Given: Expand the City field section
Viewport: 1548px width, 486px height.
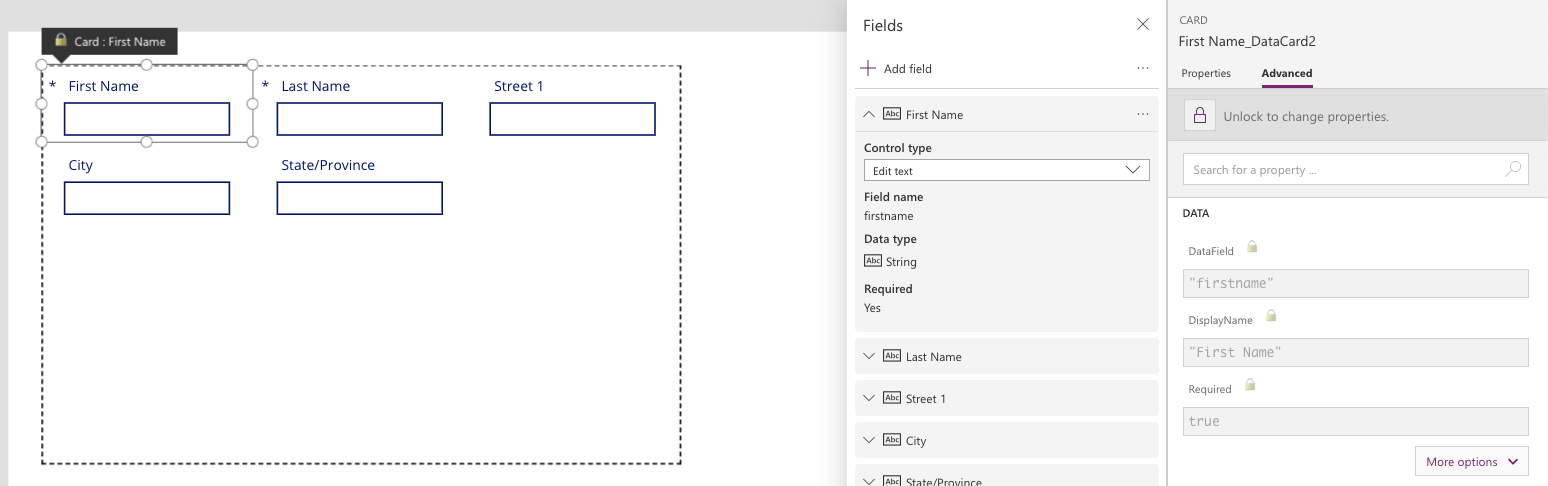Looking at the screenshot, I should point(869,440).
